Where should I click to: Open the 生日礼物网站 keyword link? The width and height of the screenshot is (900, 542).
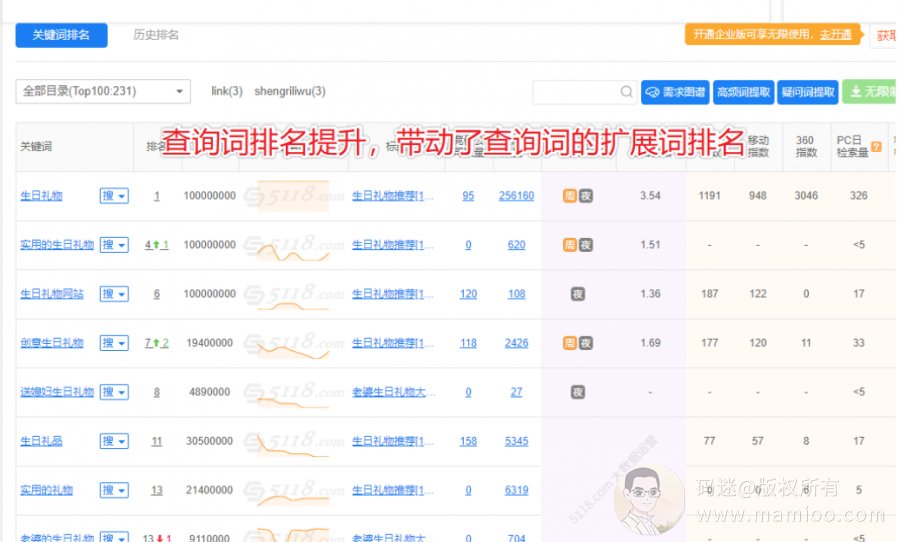click(52, 294)
